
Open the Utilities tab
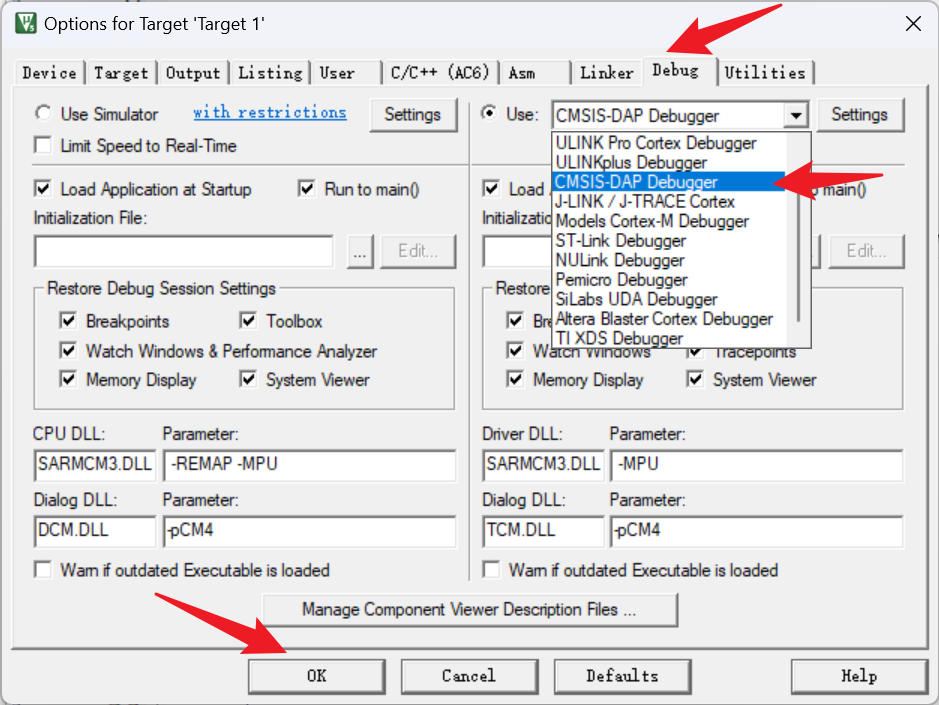click(x=765, y=73)
